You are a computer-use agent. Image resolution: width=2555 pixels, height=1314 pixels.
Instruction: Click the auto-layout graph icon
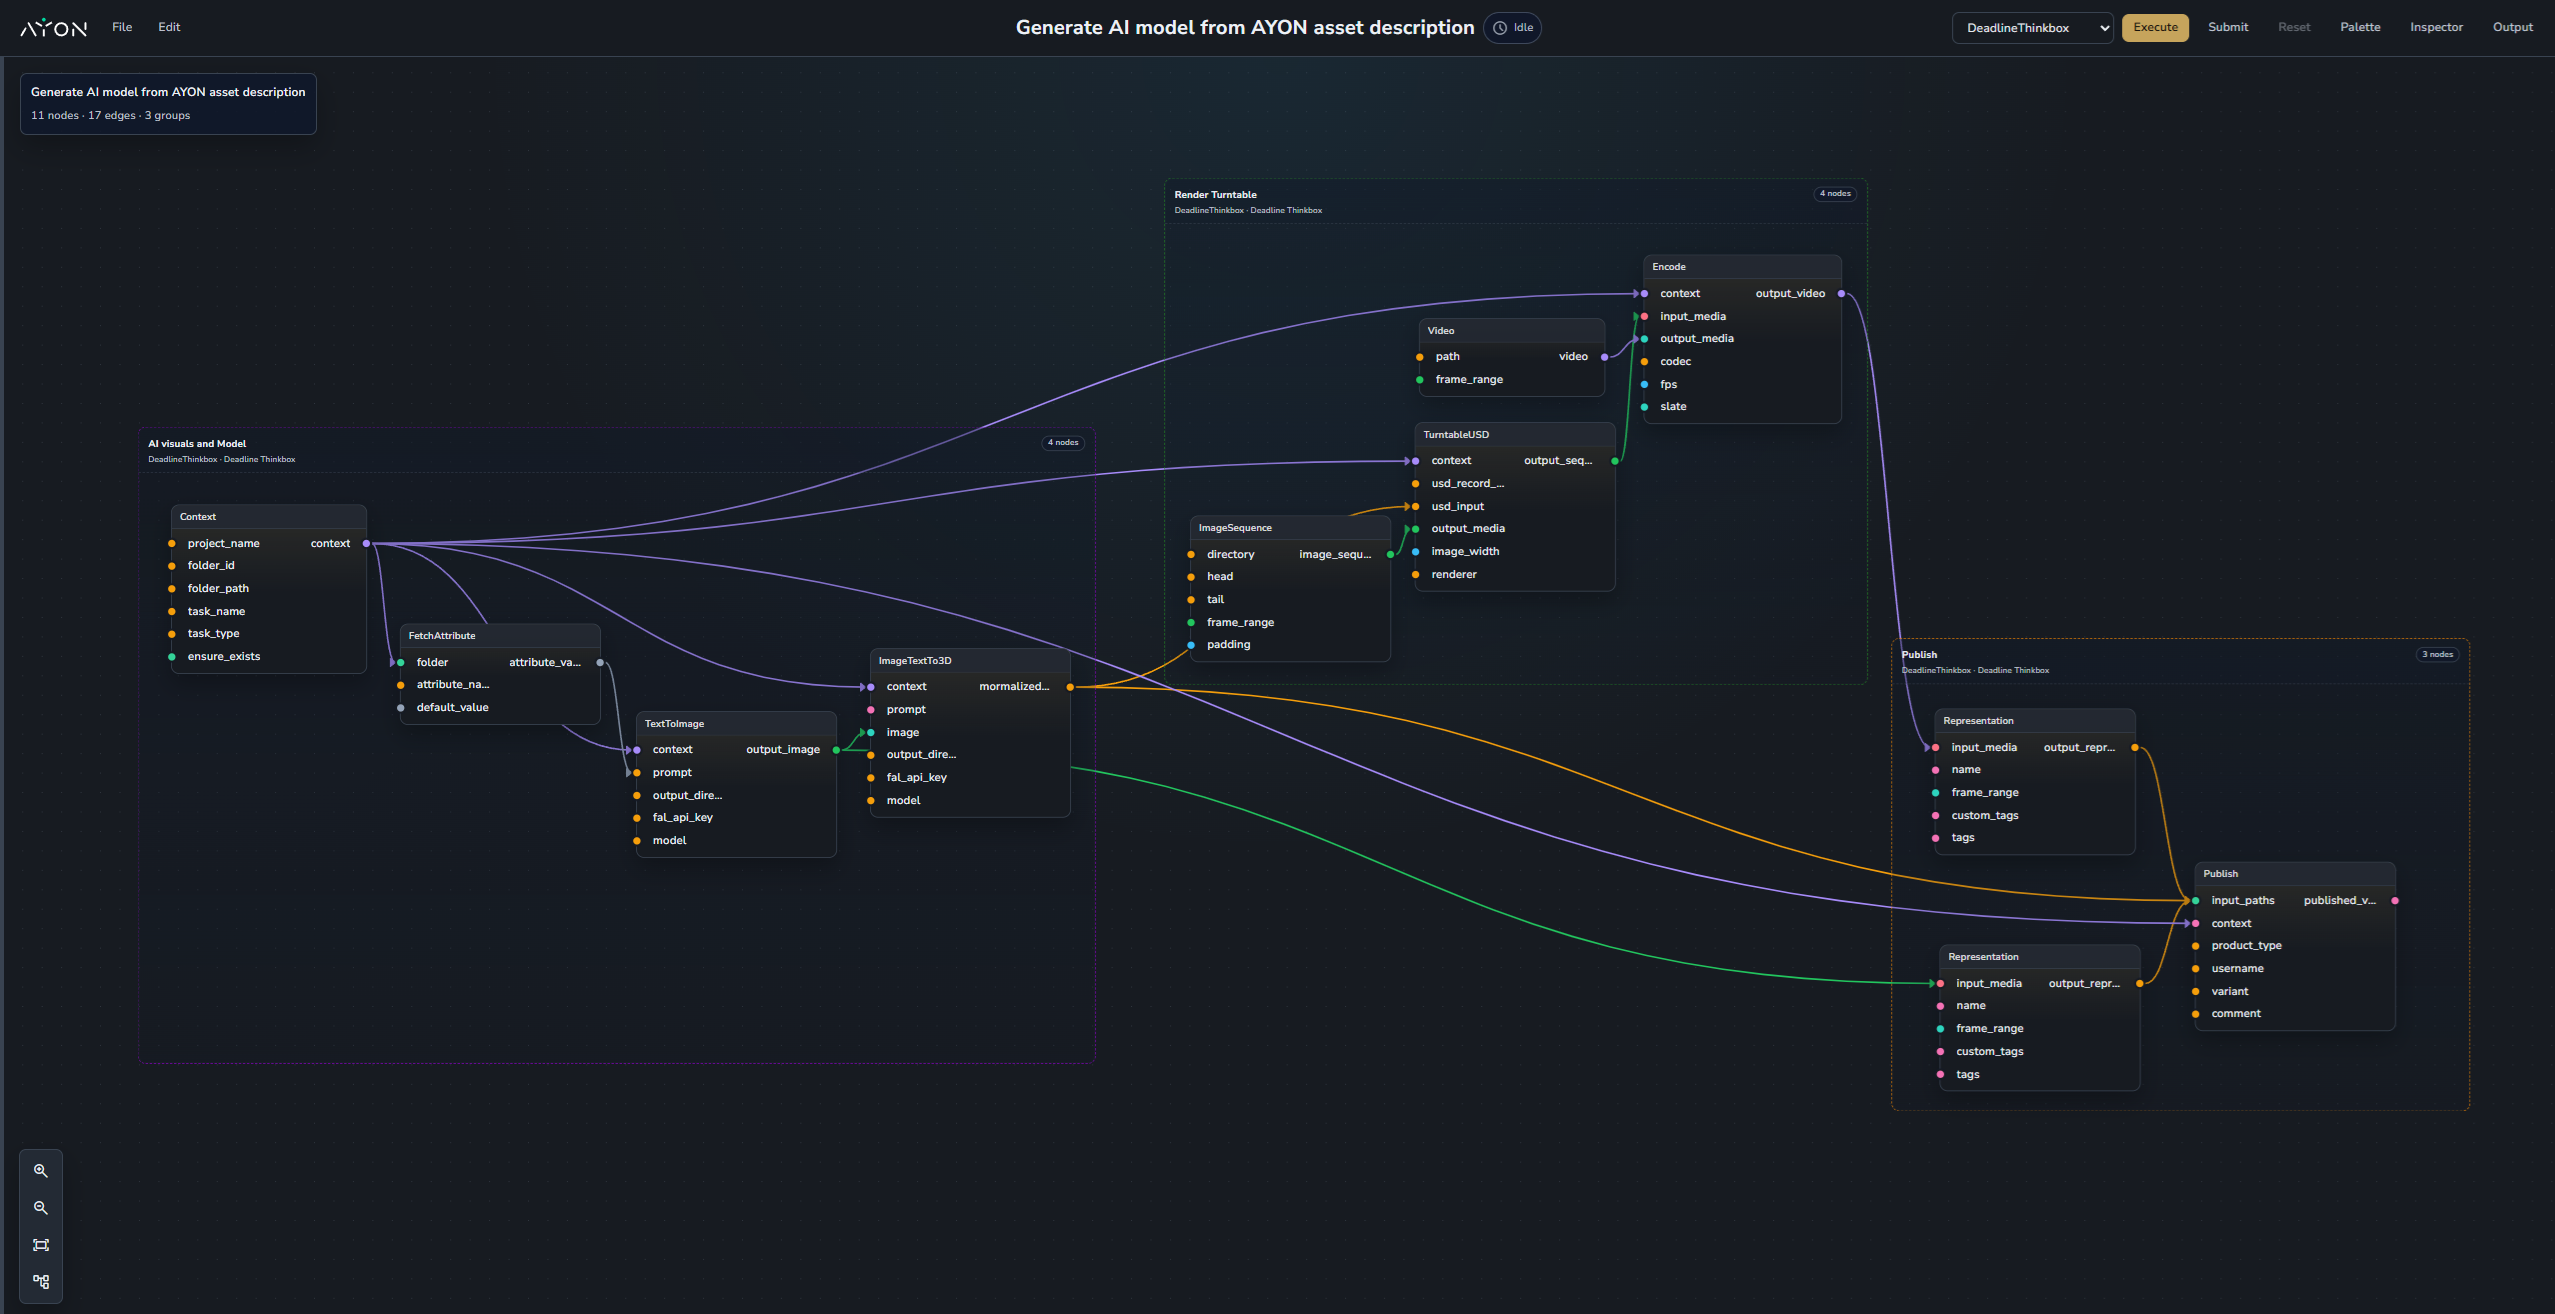click(41, 1282)
